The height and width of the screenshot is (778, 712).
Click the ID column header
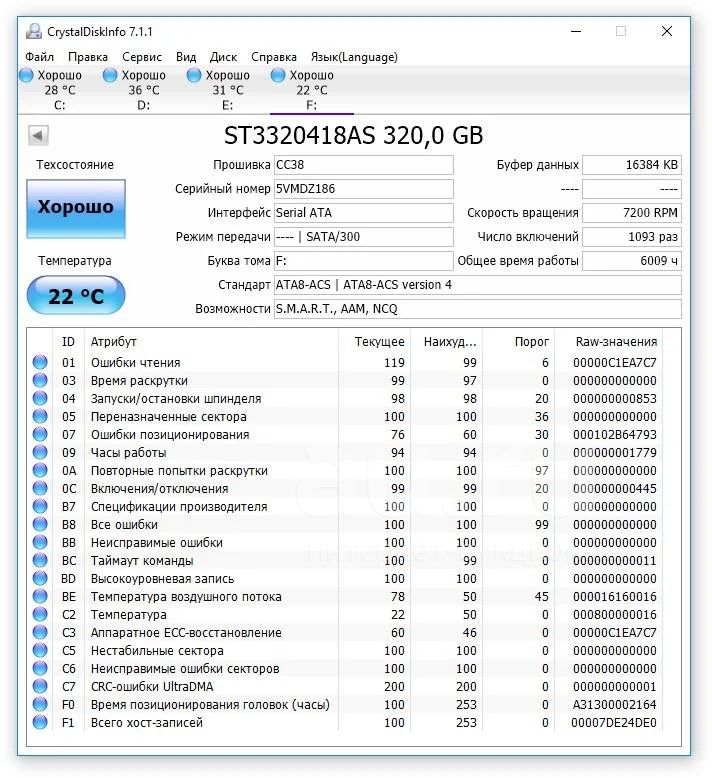click(68, 342)
